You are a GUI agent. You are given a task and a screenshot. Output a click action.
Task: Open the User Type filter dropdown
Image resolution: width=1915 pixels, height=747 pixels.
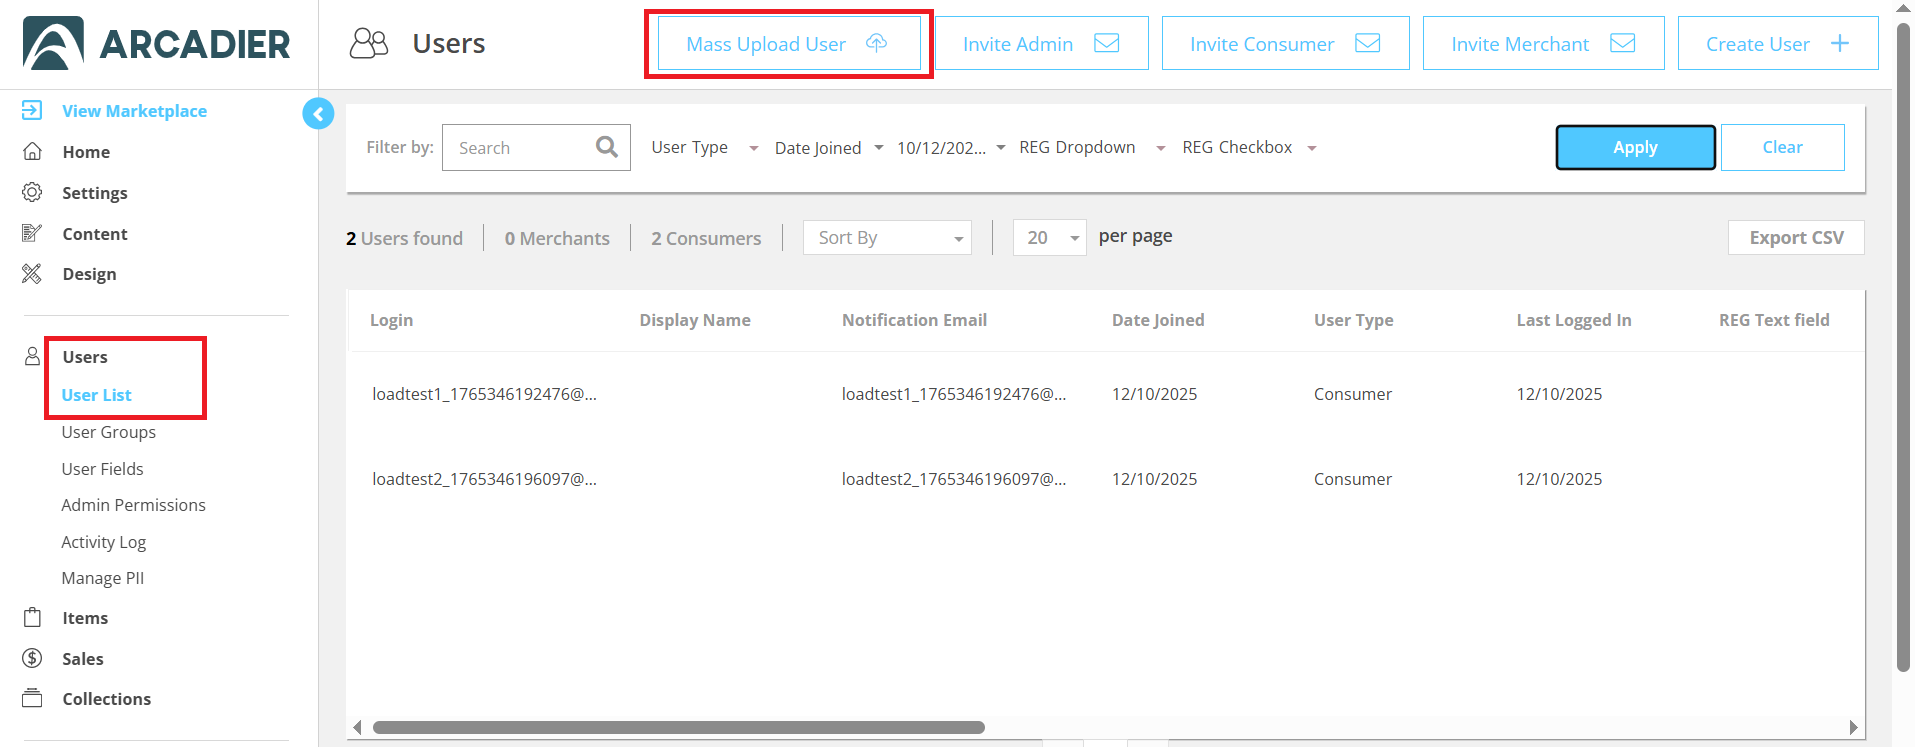(705, 147)
